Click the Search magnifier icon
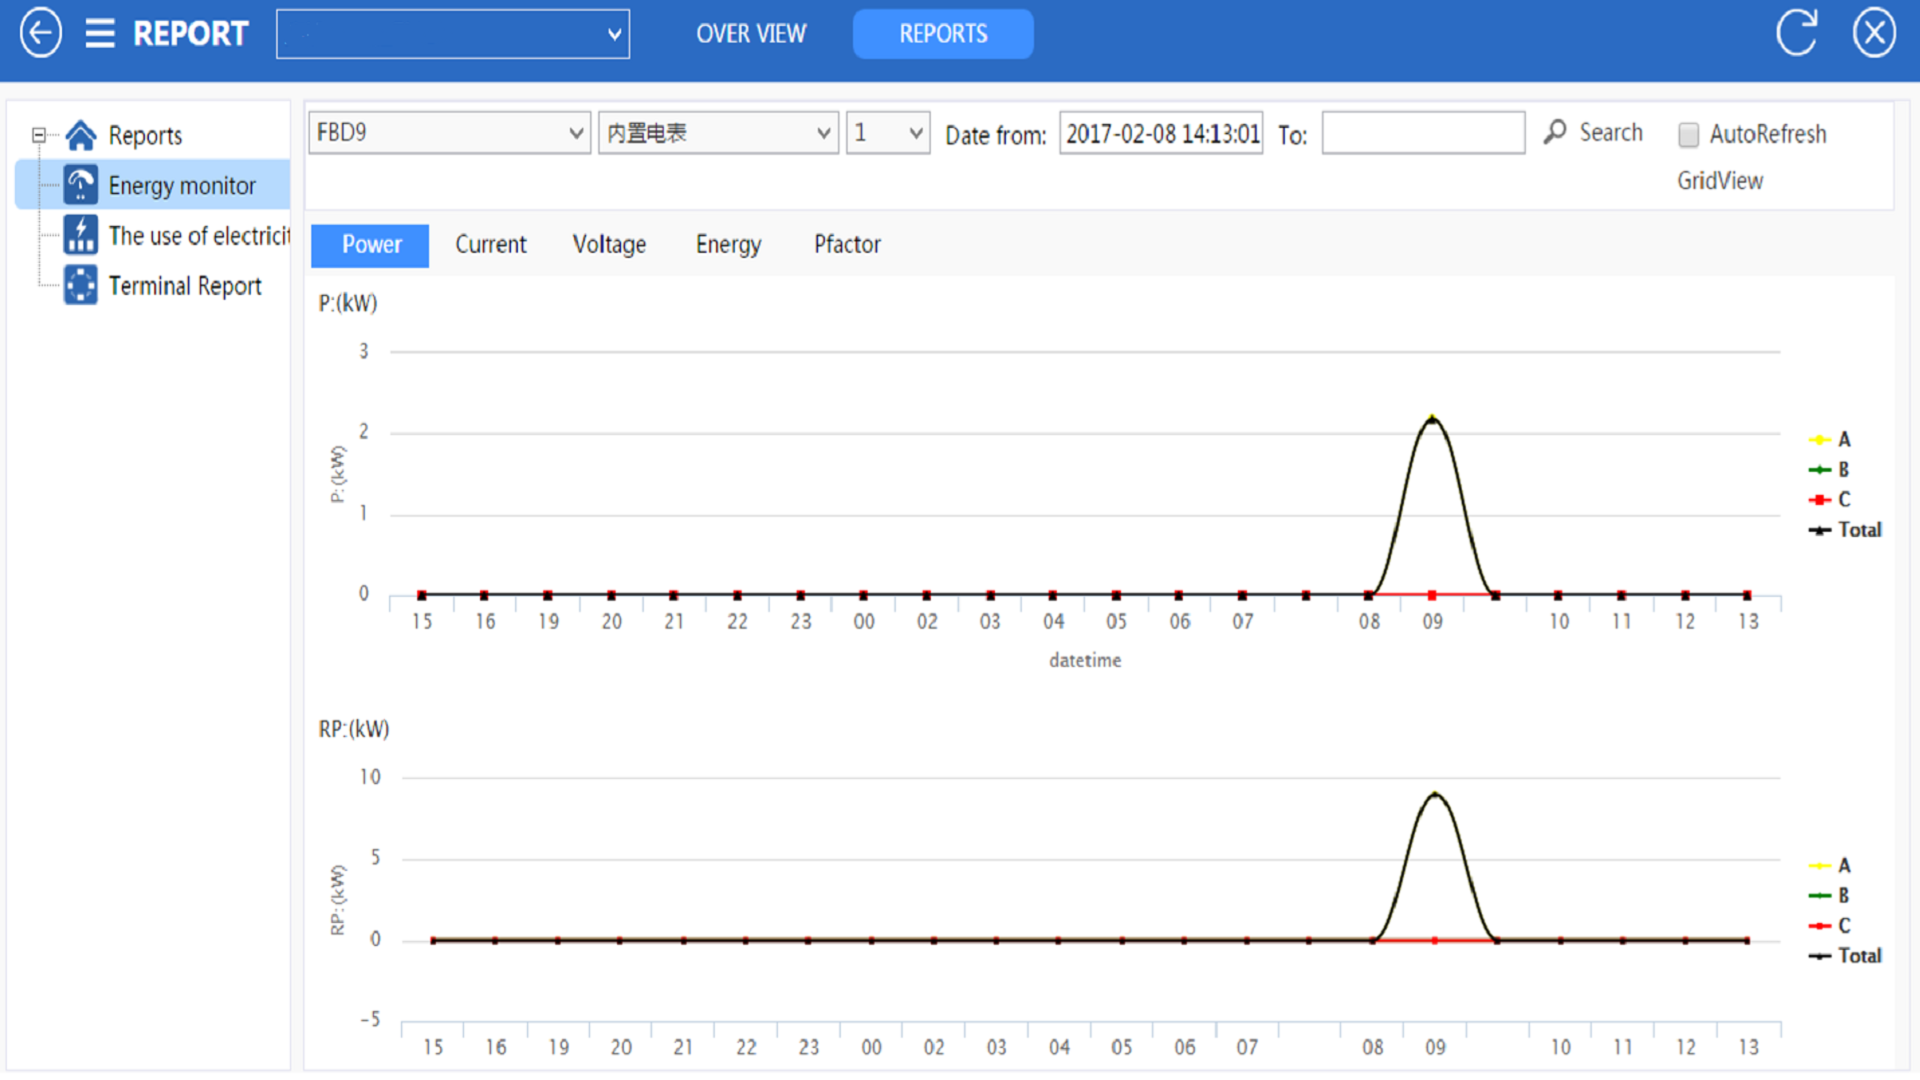Image resolution: width=1920 pixels, height=1080 pixels. [x=1555, y=132]
